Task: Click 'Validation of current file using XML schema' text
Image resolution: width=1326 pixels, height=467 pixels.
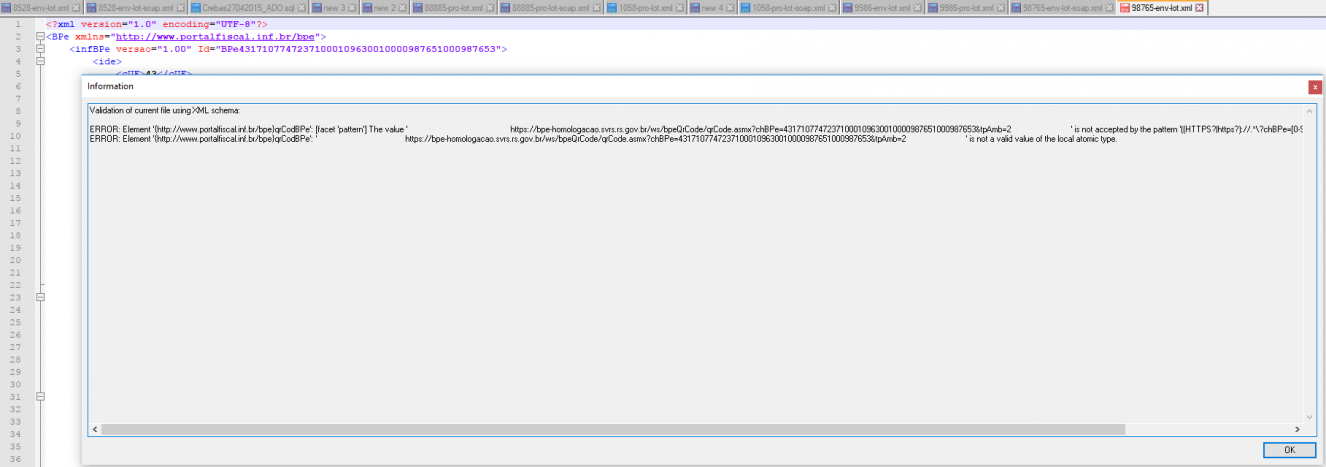Action: click(164, 109)
